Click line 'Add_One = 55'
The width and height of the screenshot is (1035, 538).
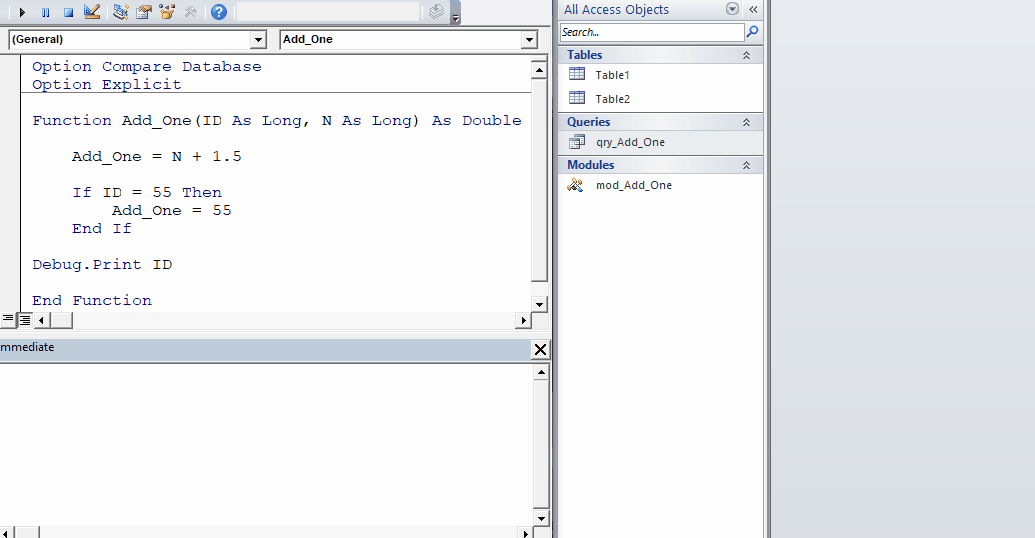172,211
